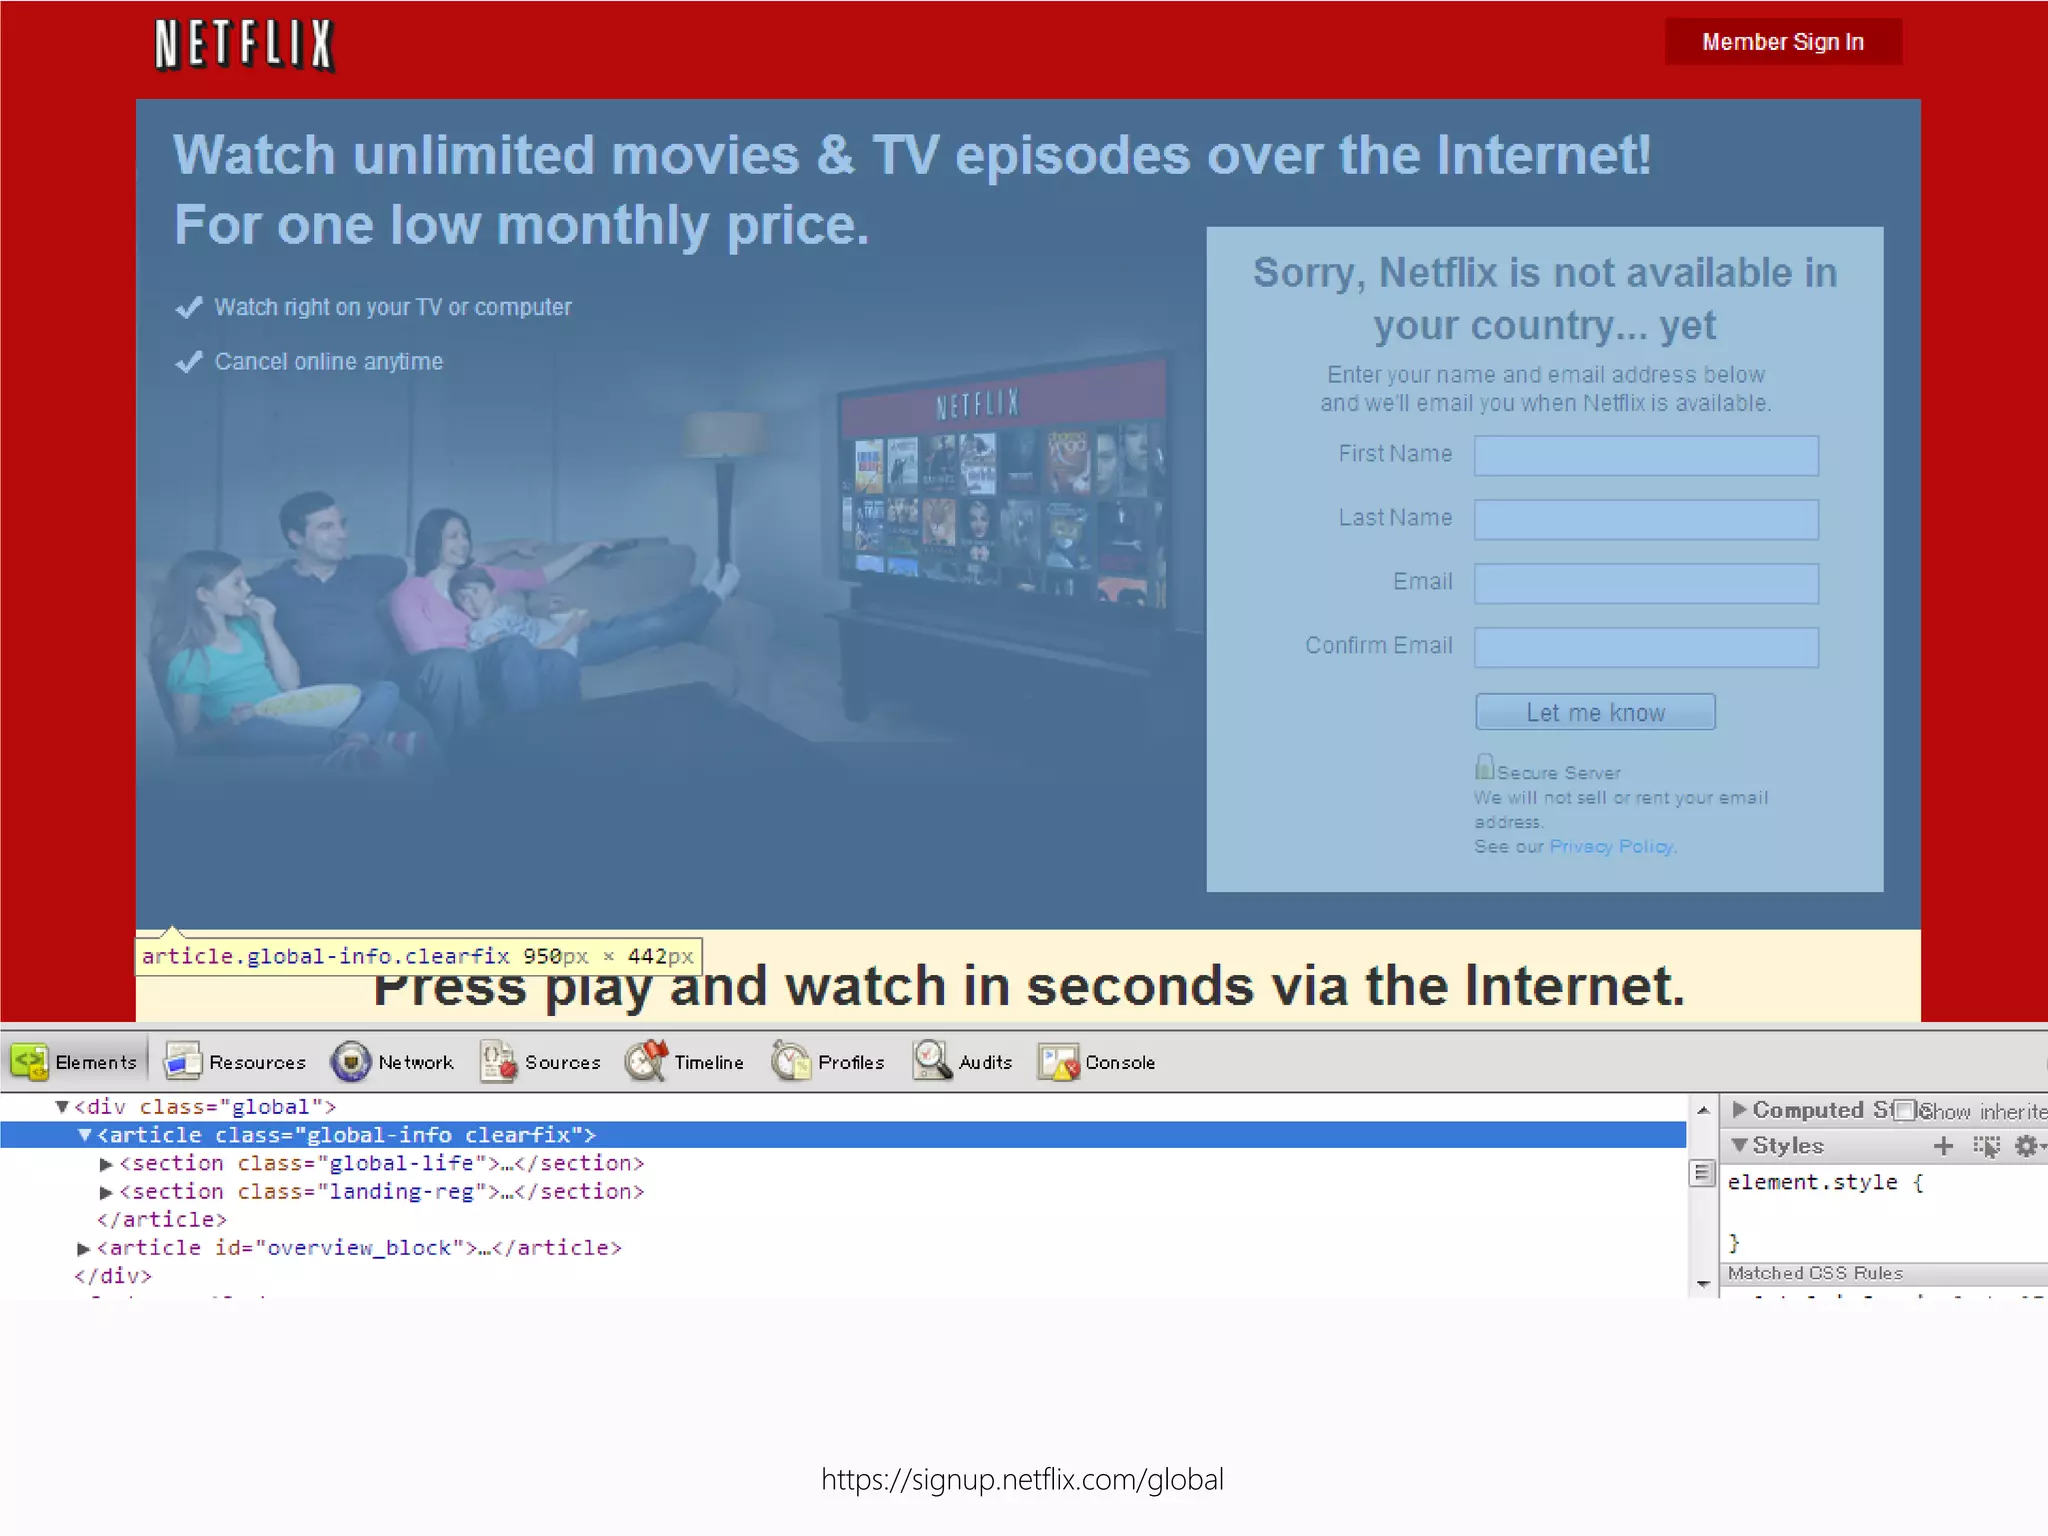2048x1536 pixels.
Task: Click the article.global-info.clearfix size tooltip
Action: (419, 956)
